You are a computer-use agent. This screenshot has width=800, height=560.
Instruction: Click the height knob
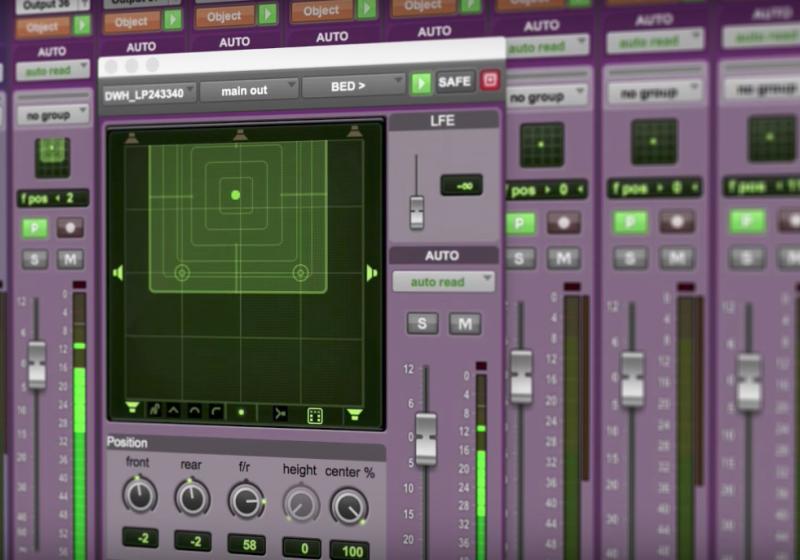(x=301, y=504)
